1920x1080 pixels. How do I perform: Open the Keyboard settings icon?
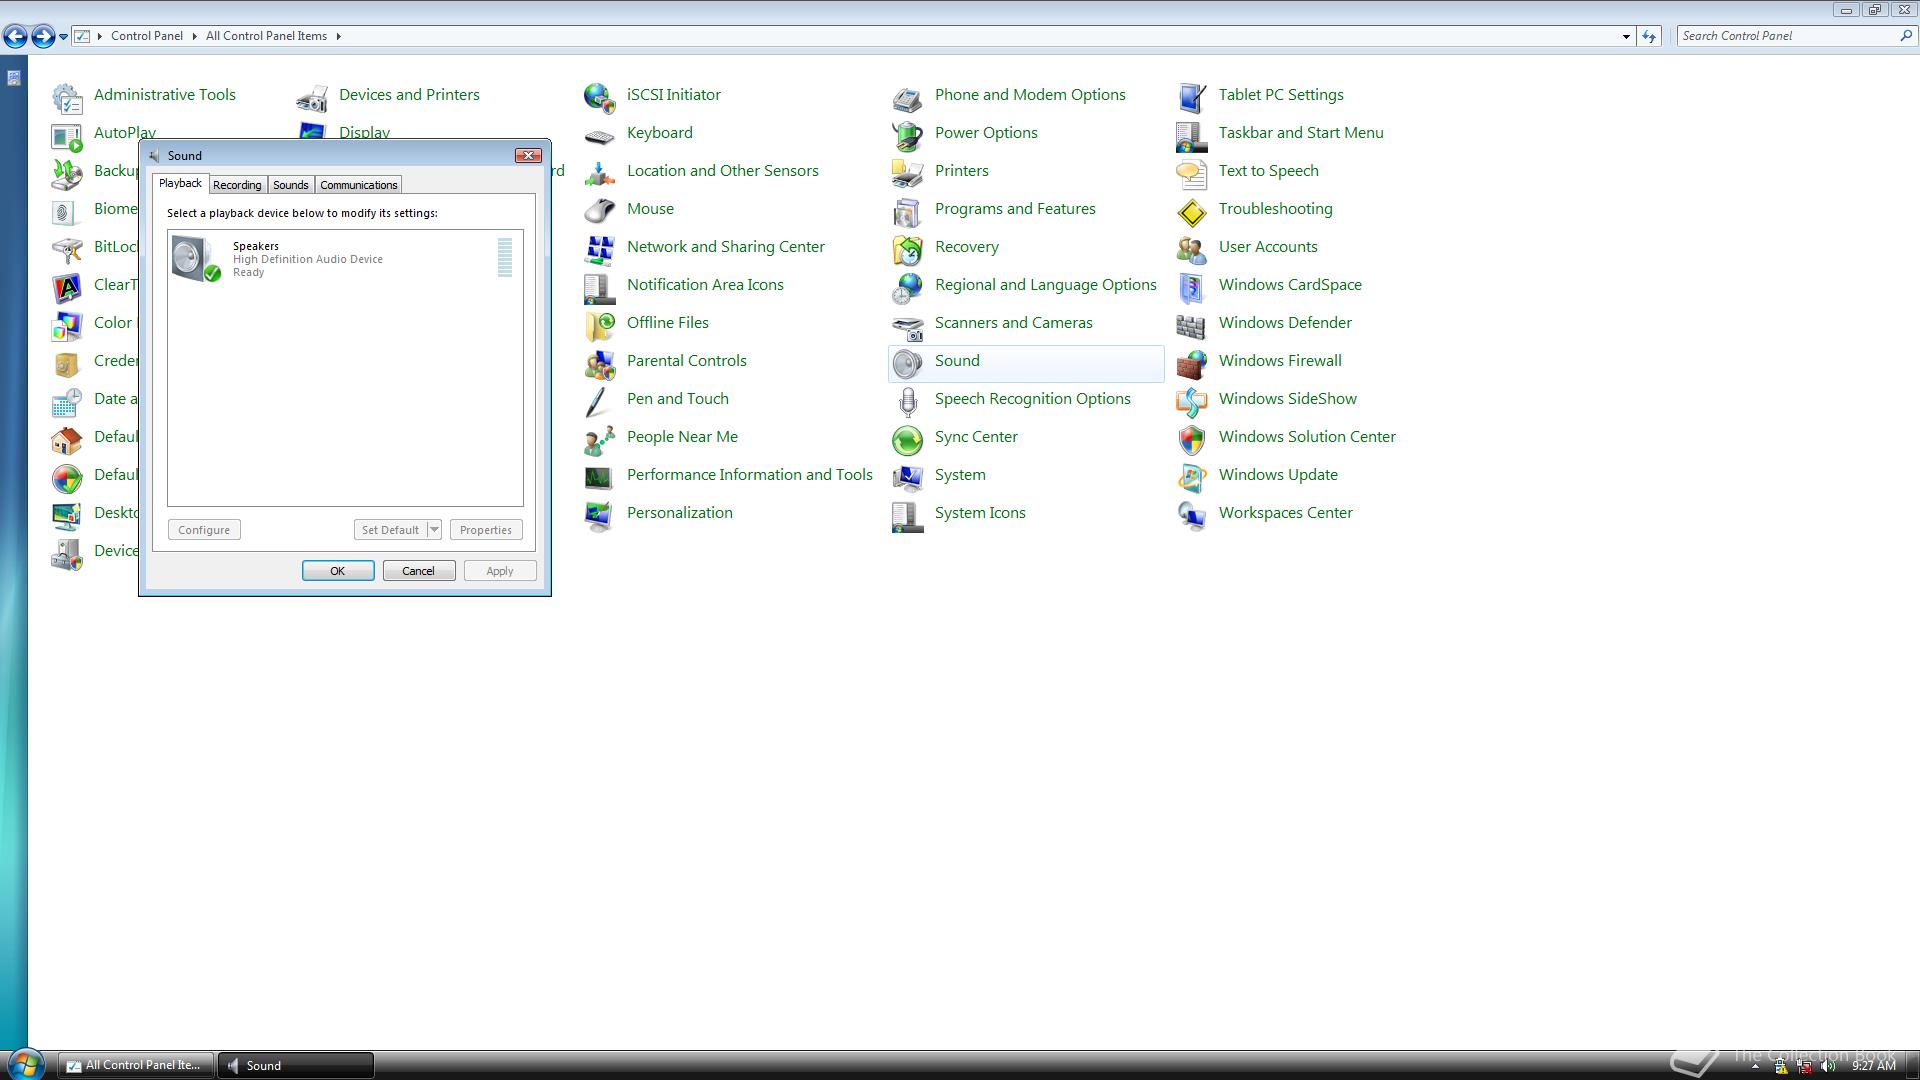pos(600,136)
